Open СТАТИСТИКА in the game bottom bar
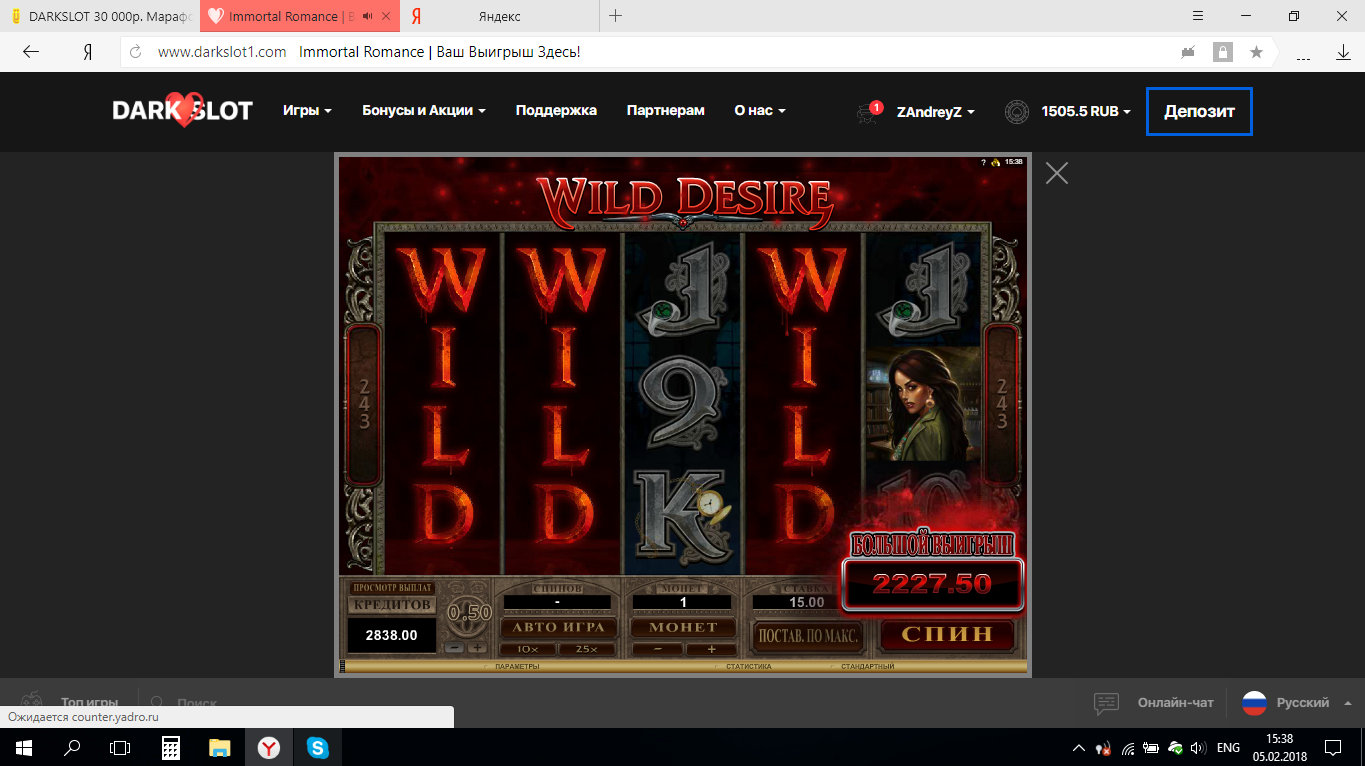 [x=749, y=666]
